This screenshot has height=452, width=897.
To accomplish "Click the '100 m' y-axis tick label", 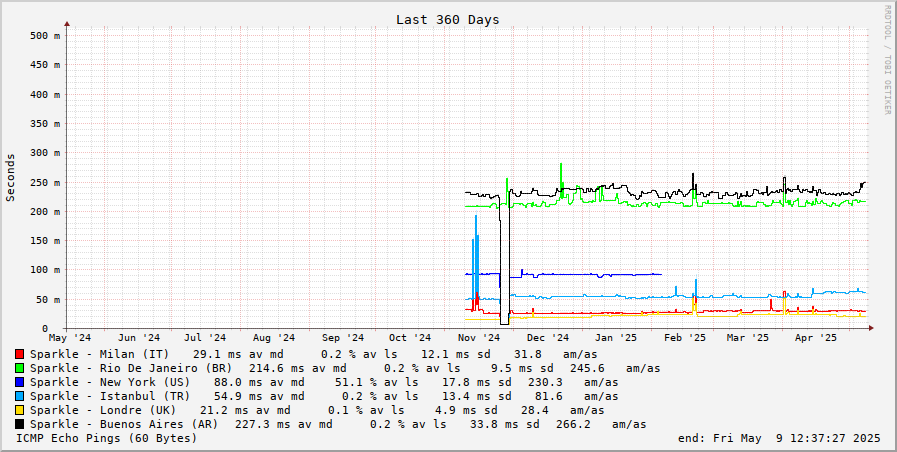I will [x=45, y=270].
